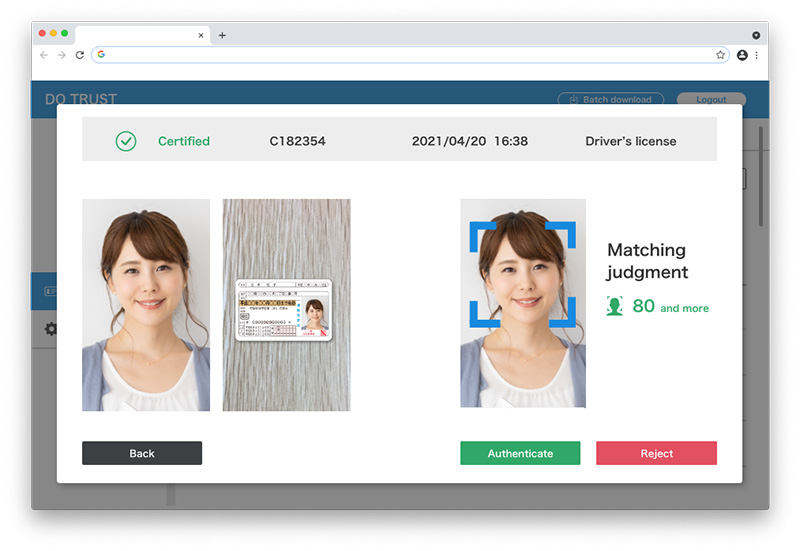Close the current browser tab

click(x=201, y=35)
